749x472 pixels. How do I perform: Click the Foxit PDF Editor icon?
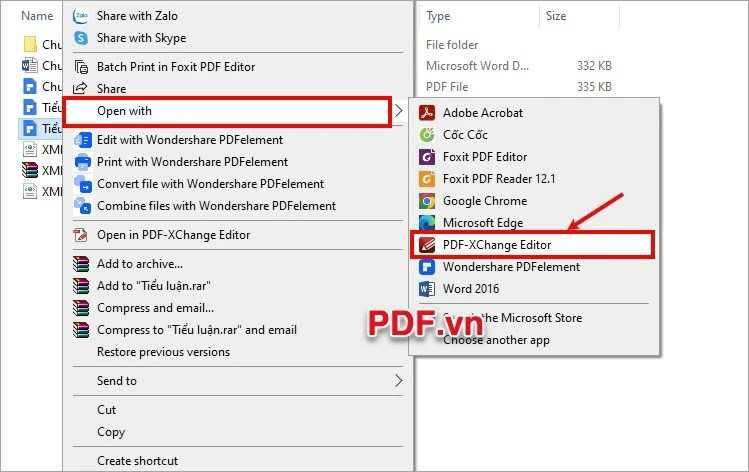point(427,157)
